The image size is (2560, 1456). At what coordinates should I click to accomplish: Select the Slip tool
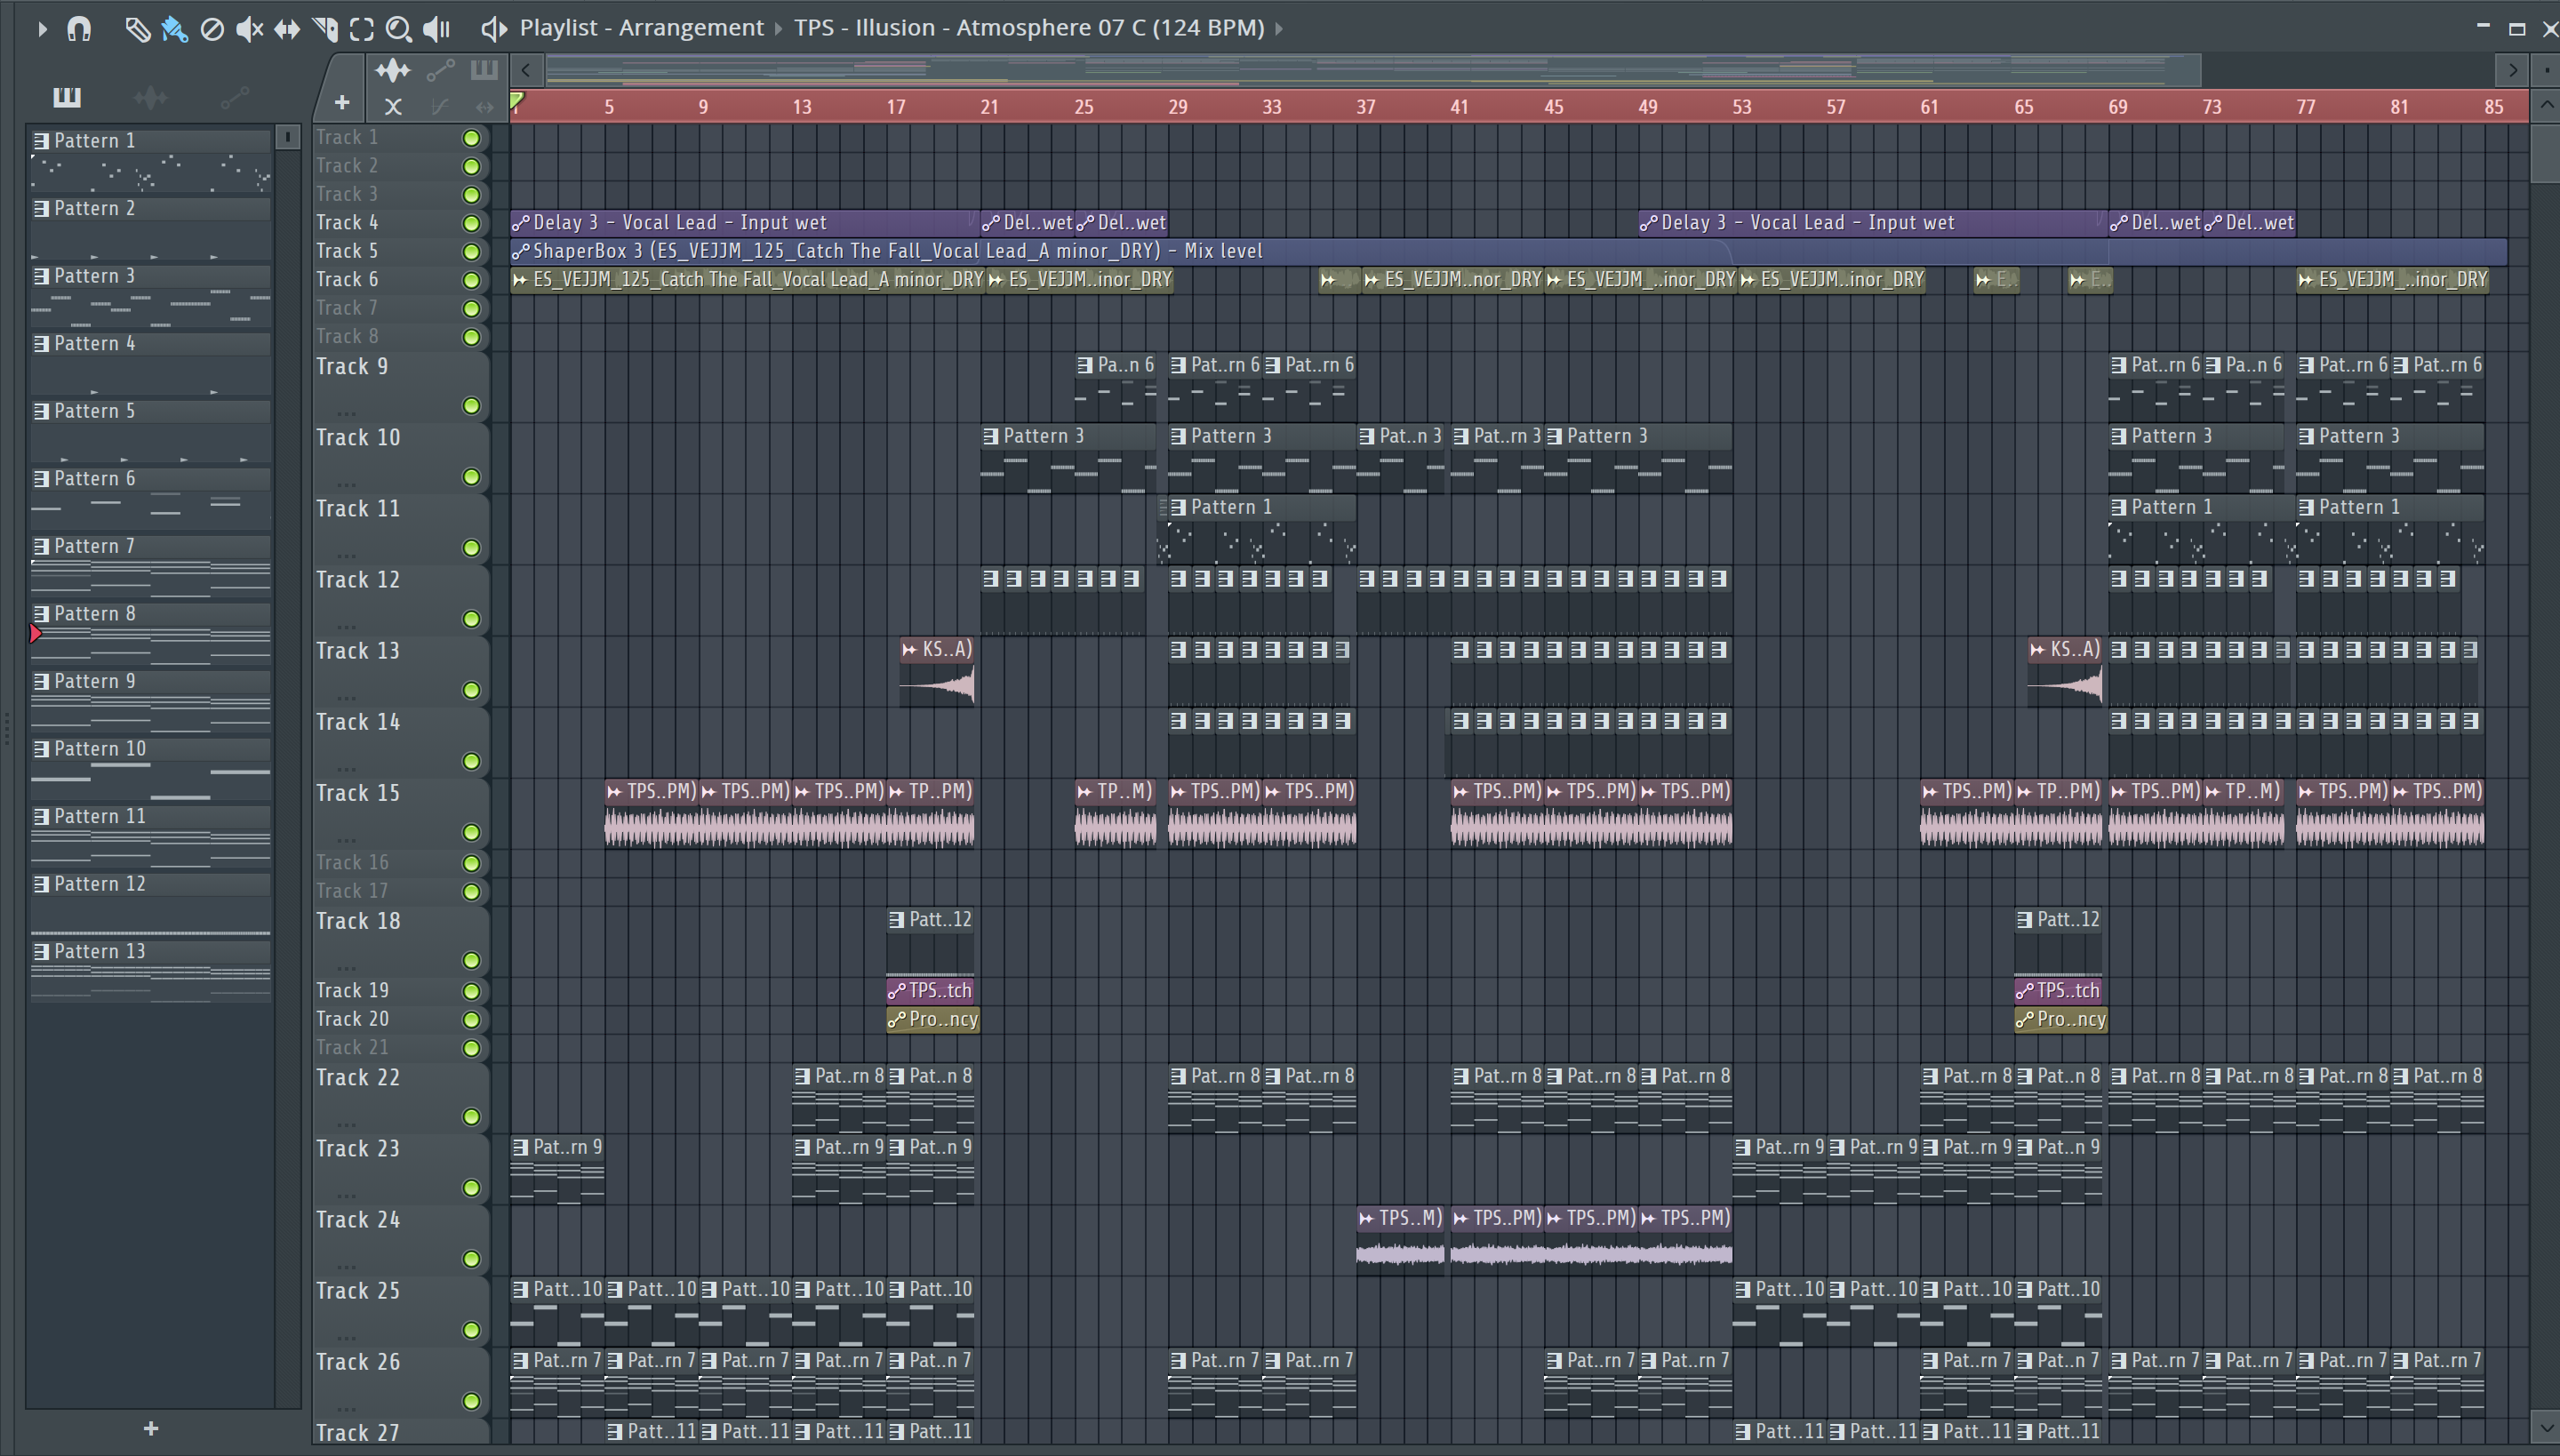coord(287,29)
